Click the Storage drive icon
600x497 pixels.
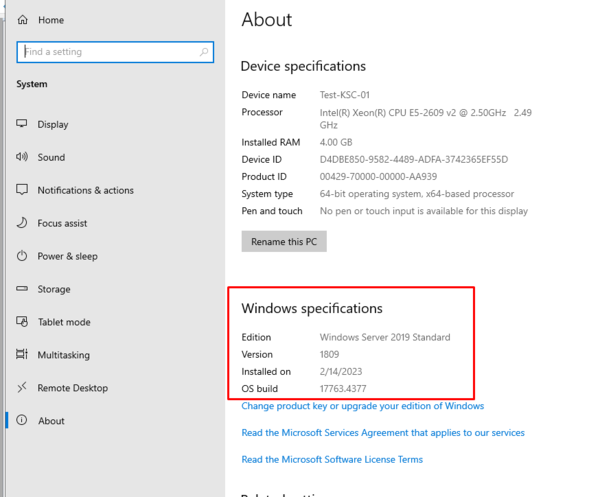click(x=22, y=290)
